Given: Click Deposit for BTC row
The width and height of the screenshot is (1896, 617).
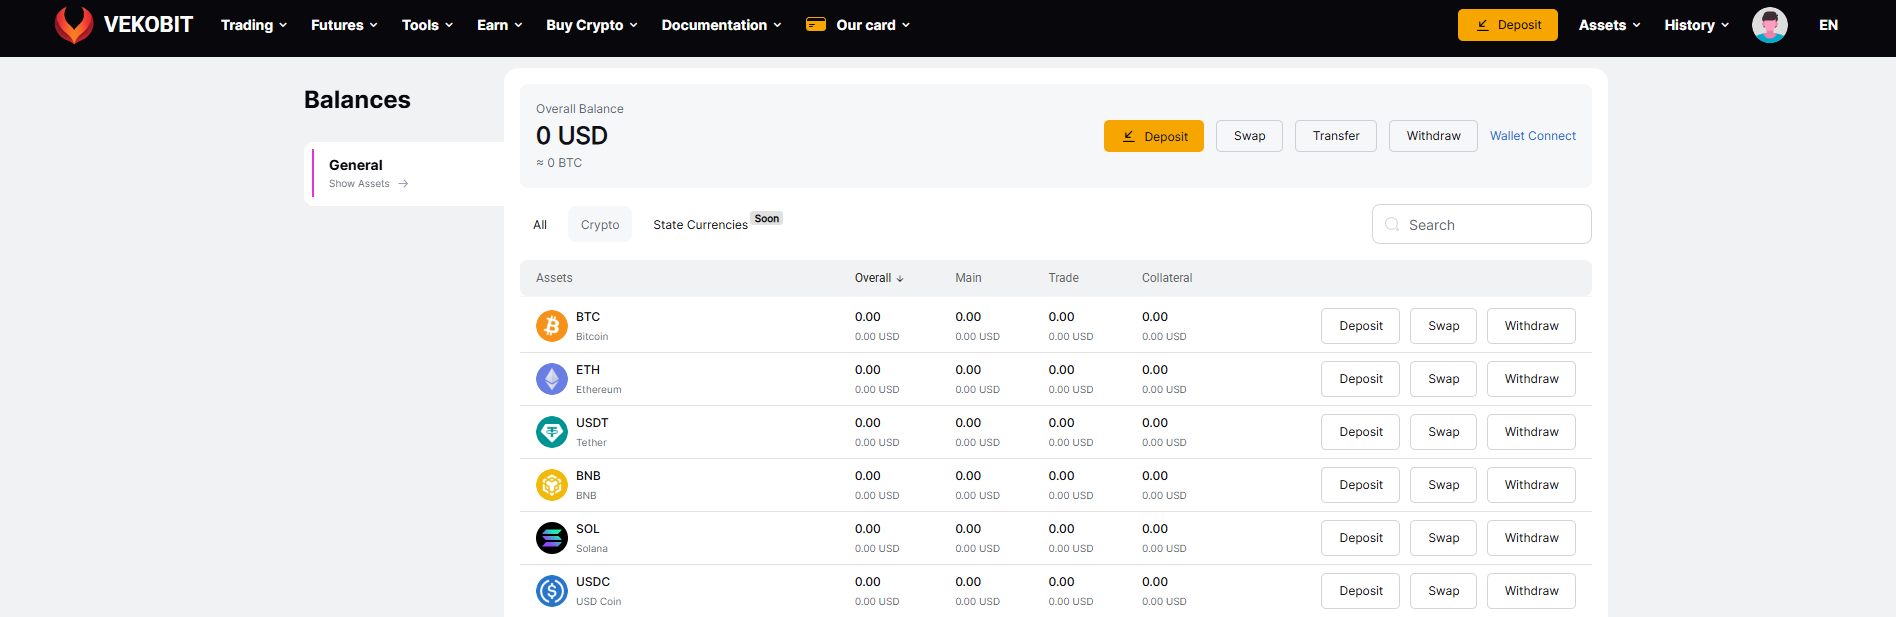Looking at the screenshot, I should pyautogui.click(x=1360, y=326).
